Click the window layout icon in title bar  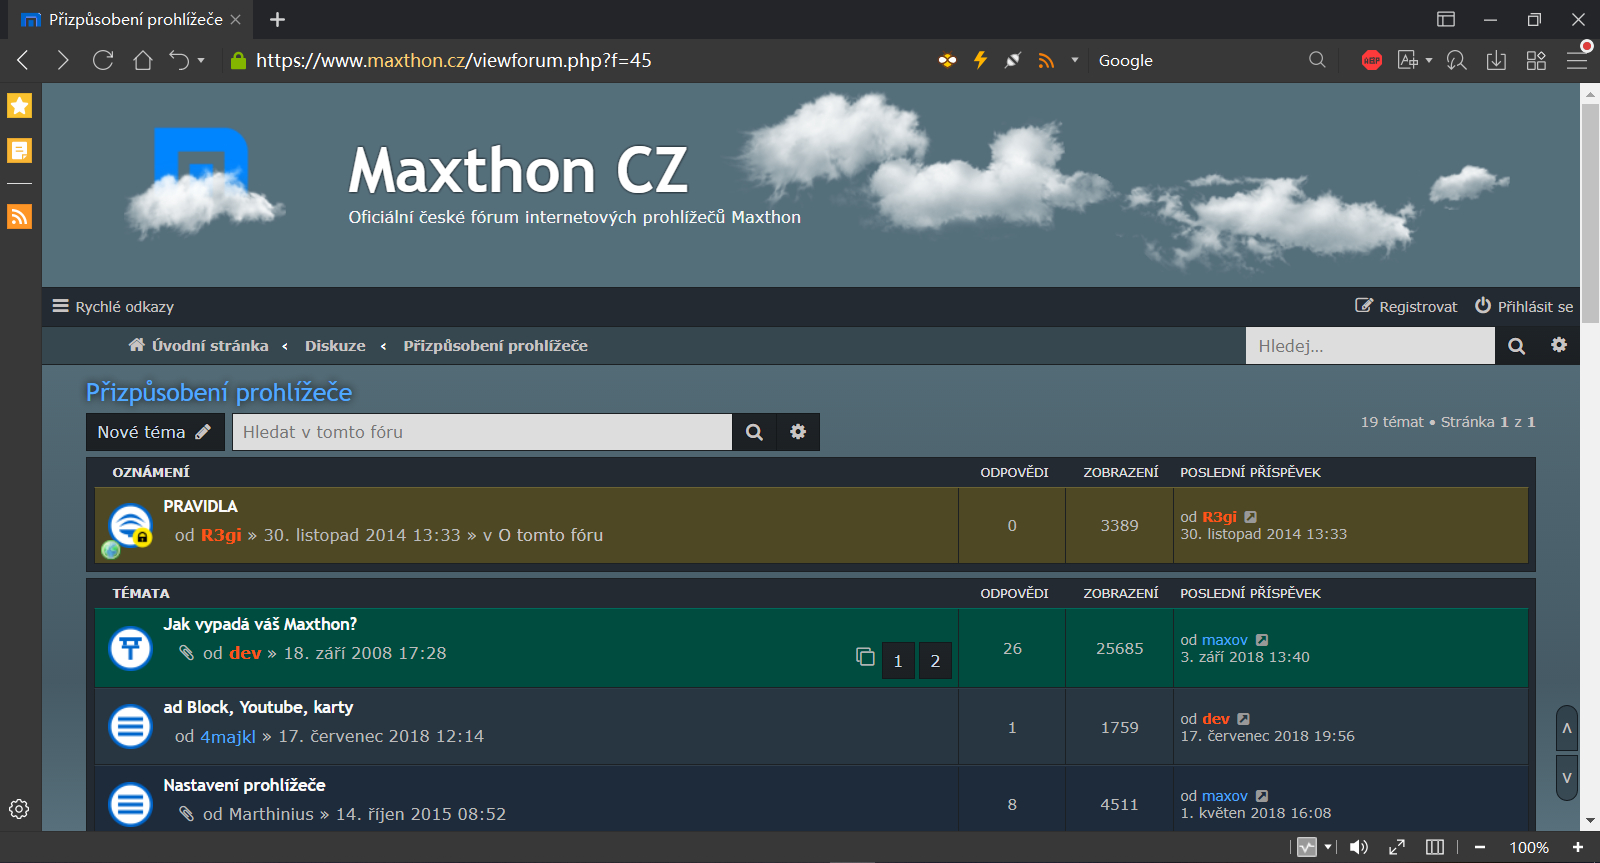pos(1446,19)
